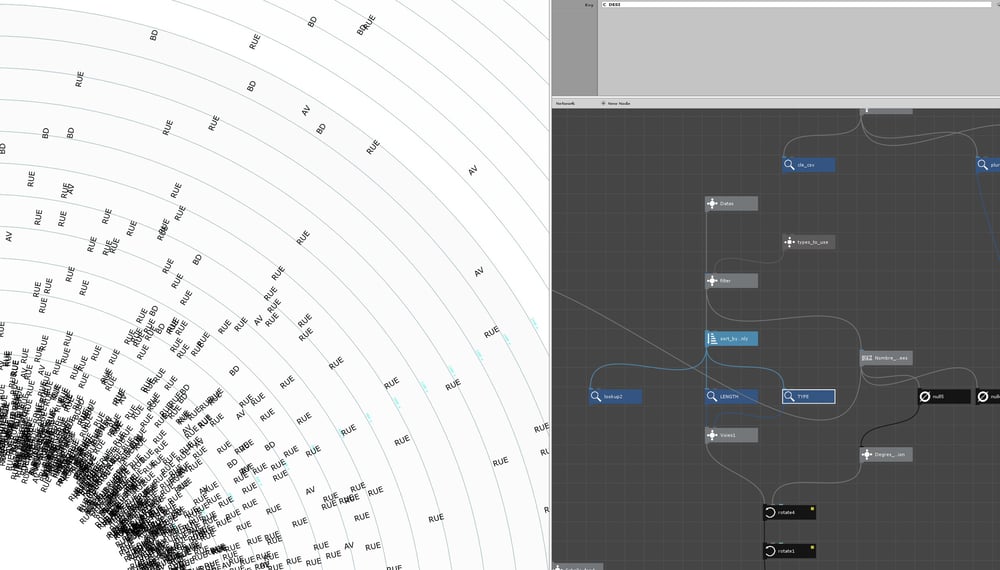
Task: Select the sort_by node icon
Action: tap(712, 339)
